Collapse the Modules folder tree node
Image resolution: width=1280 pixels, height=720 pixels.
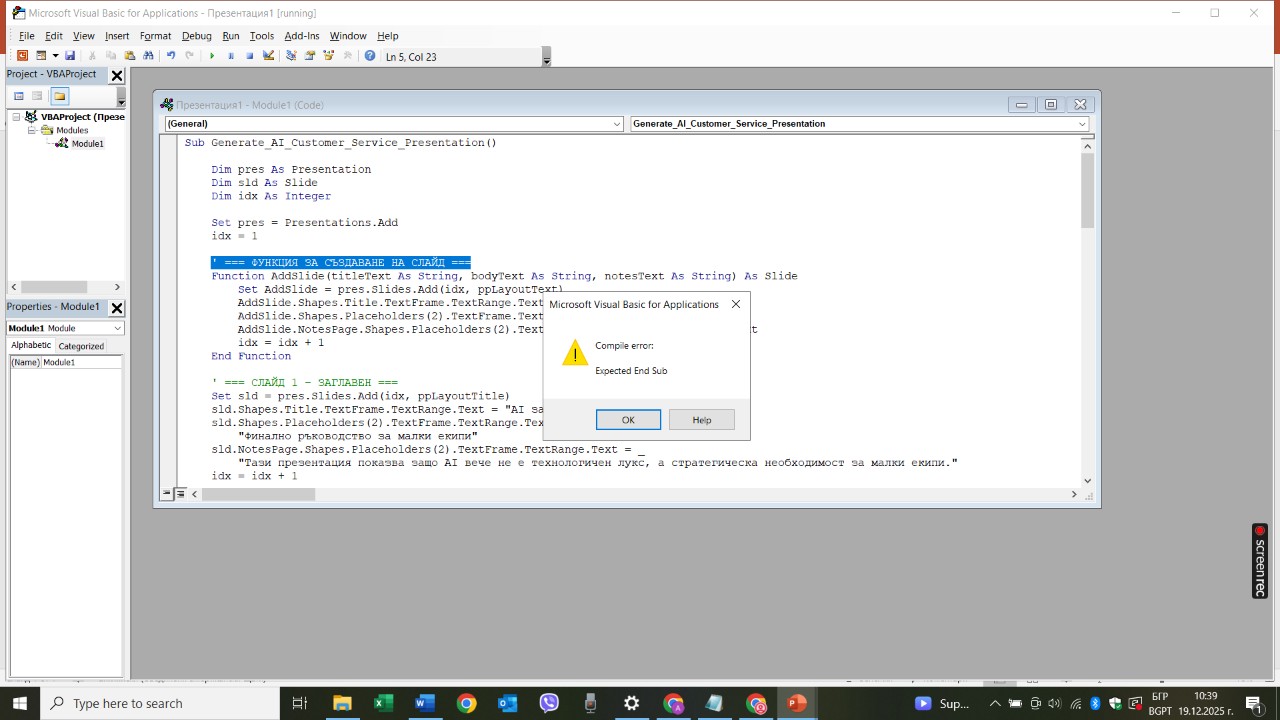pos(32,130)
